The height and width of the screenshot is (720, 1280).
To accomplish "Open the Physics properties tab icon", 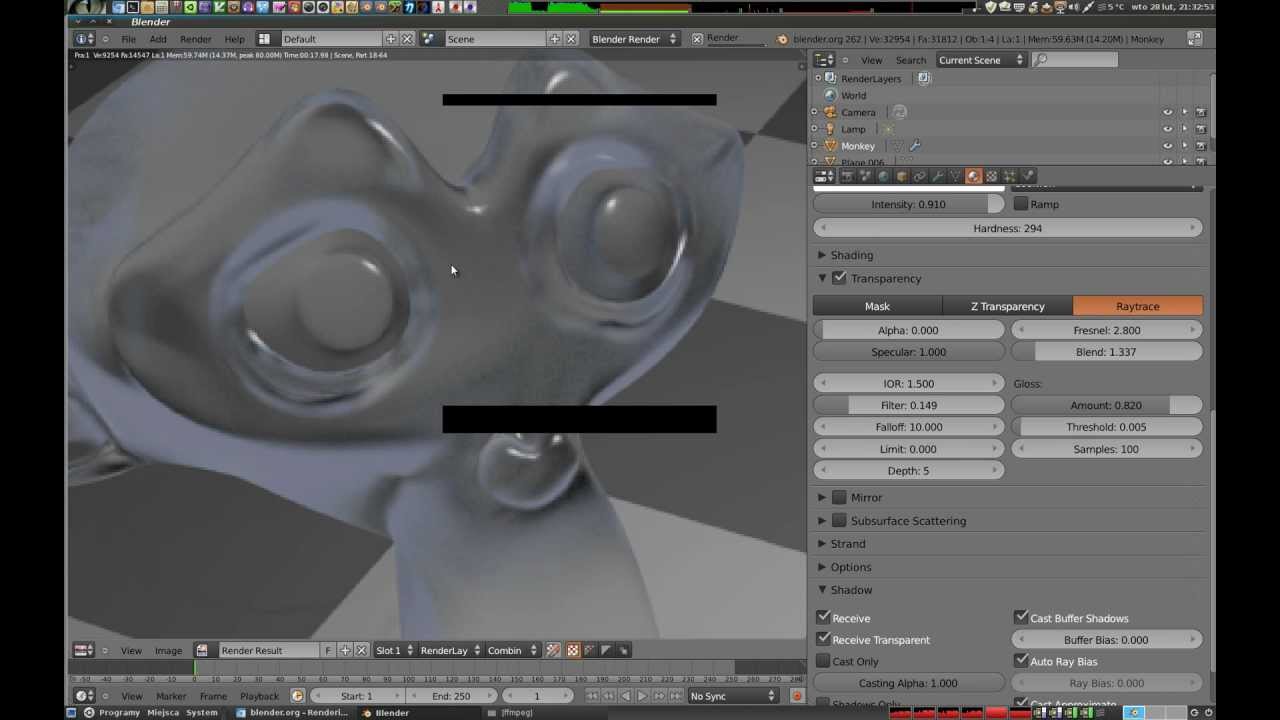I will (x=1028, y=176).
